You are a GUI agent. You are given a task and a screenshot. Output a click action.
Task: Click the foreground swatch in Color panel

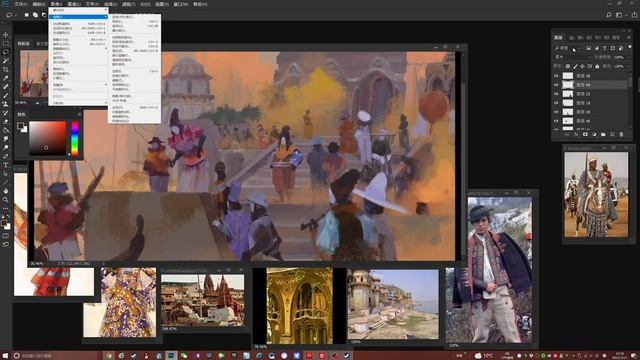[20, 126]
